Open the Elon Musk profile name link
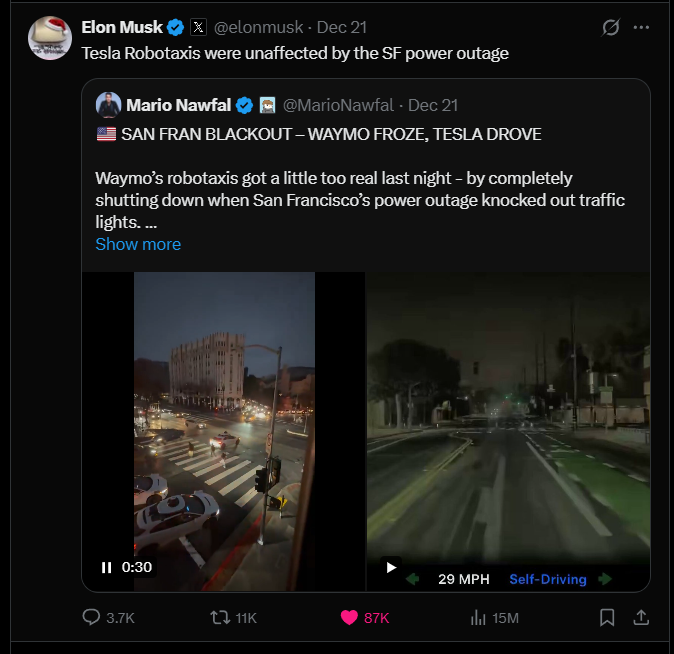 [x=122, y=27]
